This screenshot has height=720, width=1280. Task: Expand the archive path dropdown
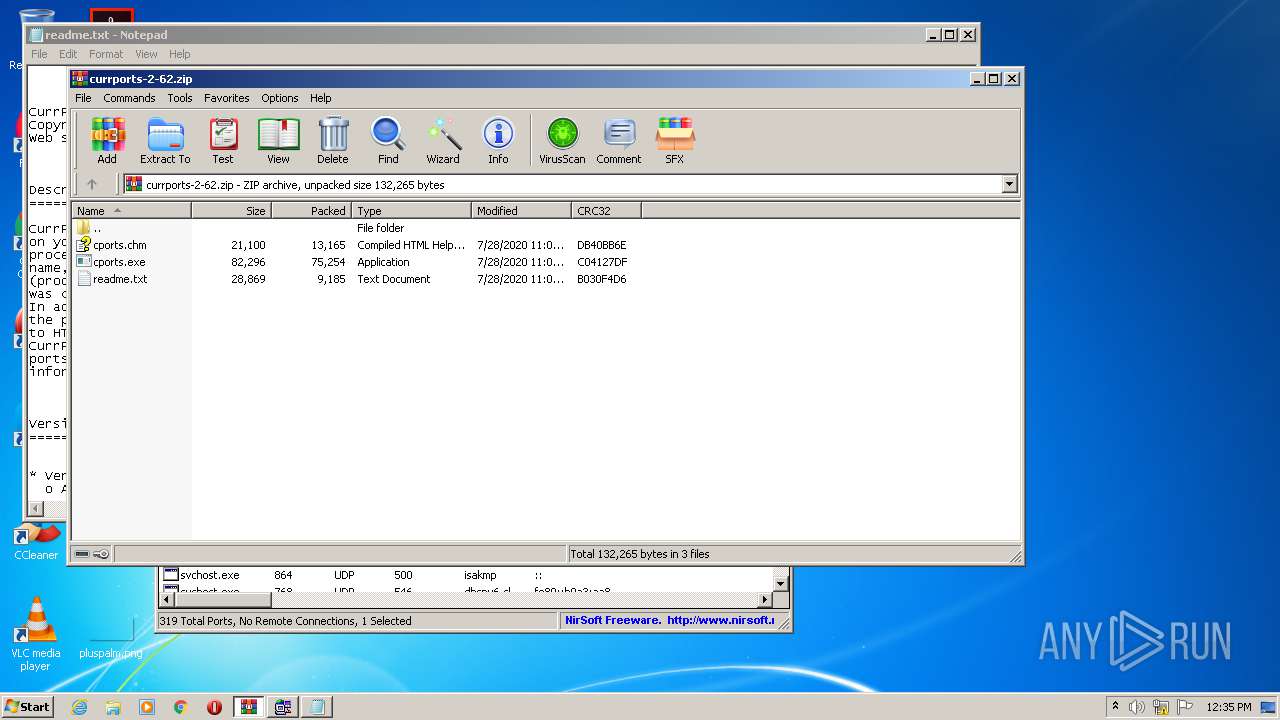(1009, 184)
